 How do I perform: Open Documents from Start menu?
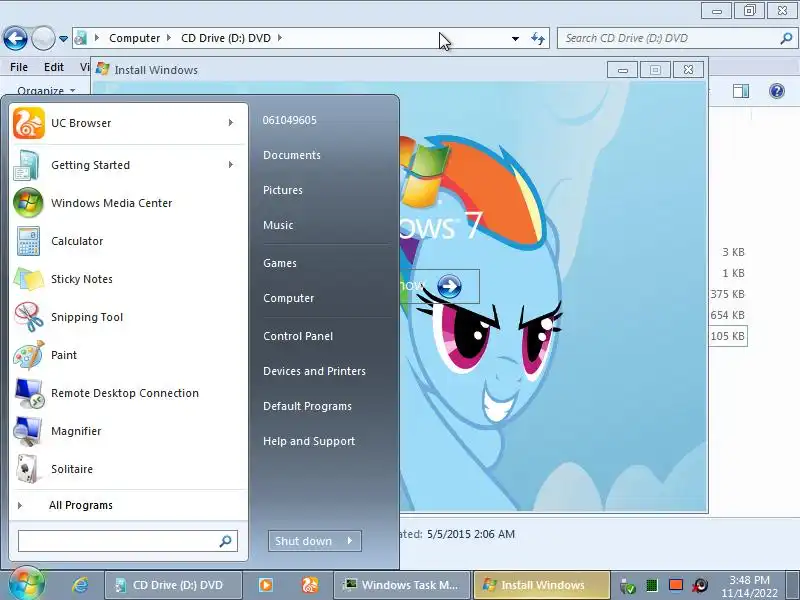pos(292,155)
